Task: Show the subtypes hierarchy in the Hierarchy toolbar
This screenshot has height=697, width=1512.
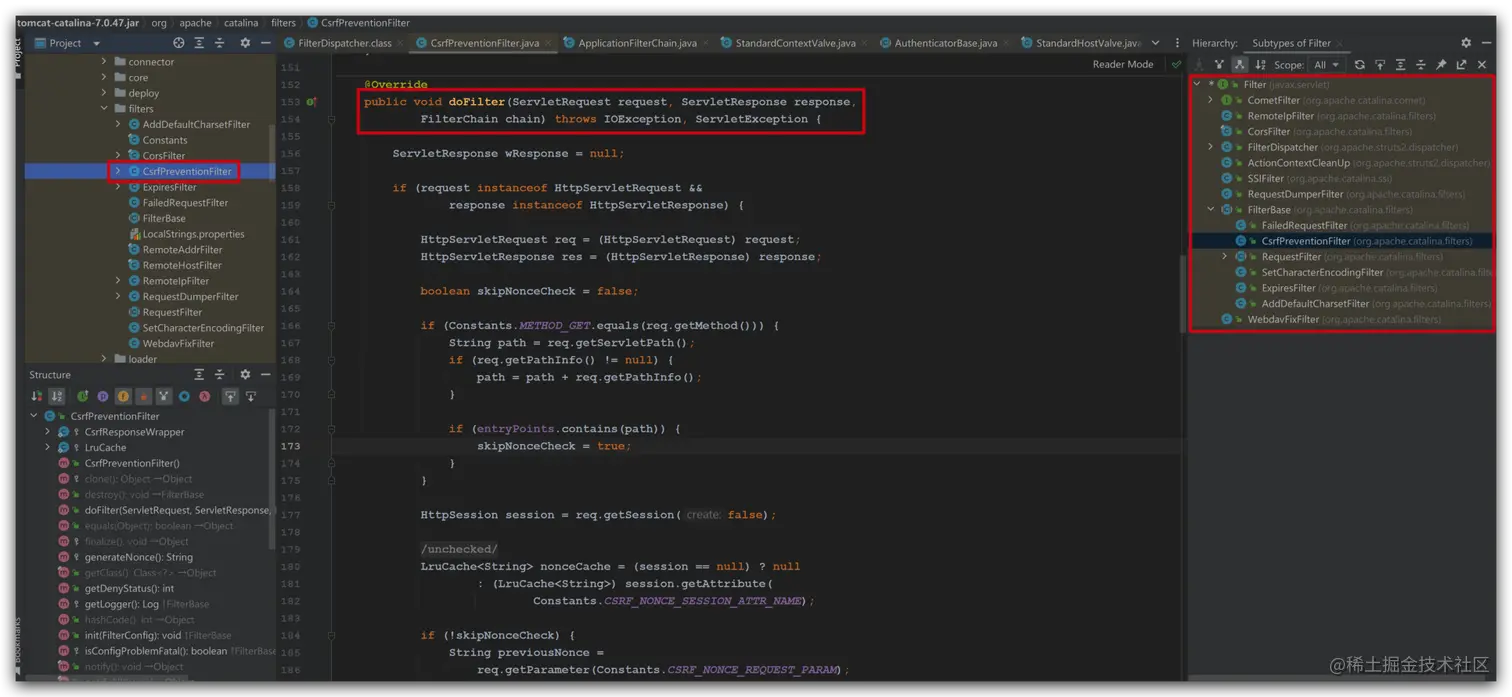Action: click(x=1240, y=65)
